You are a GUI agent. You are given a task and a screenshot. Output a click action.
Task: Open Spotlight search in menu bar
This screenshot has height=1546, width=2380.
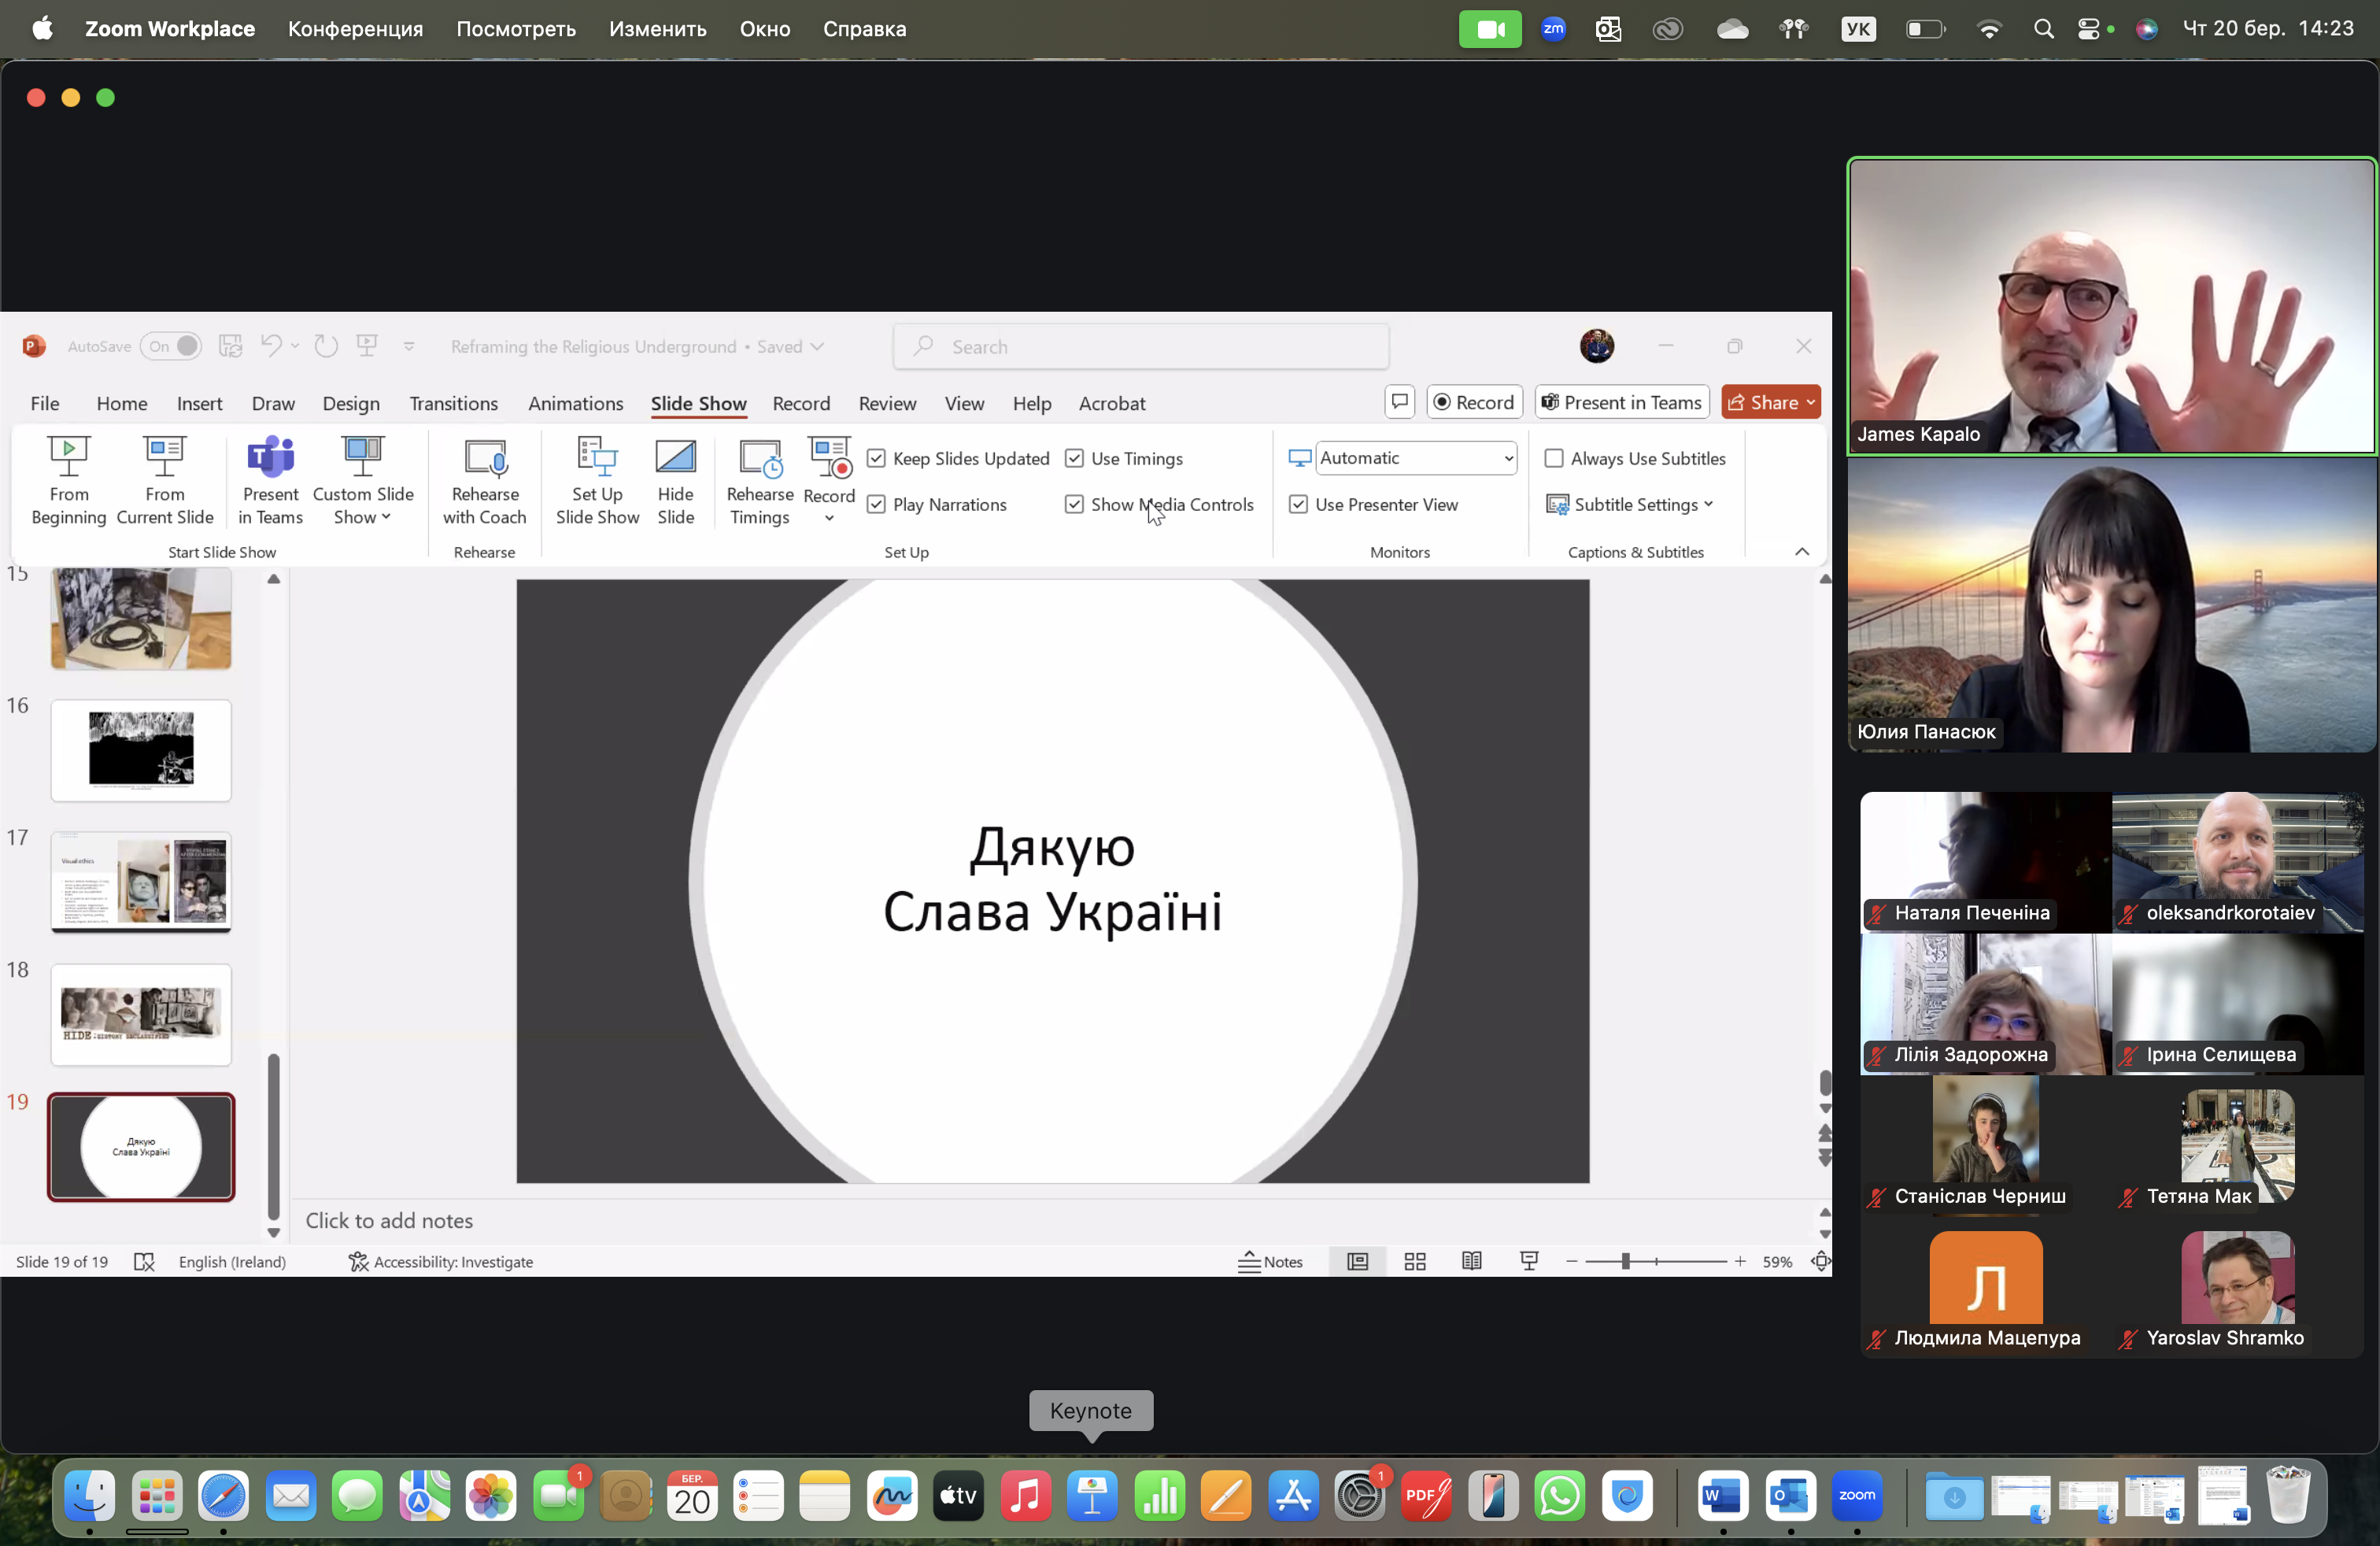2043,29
